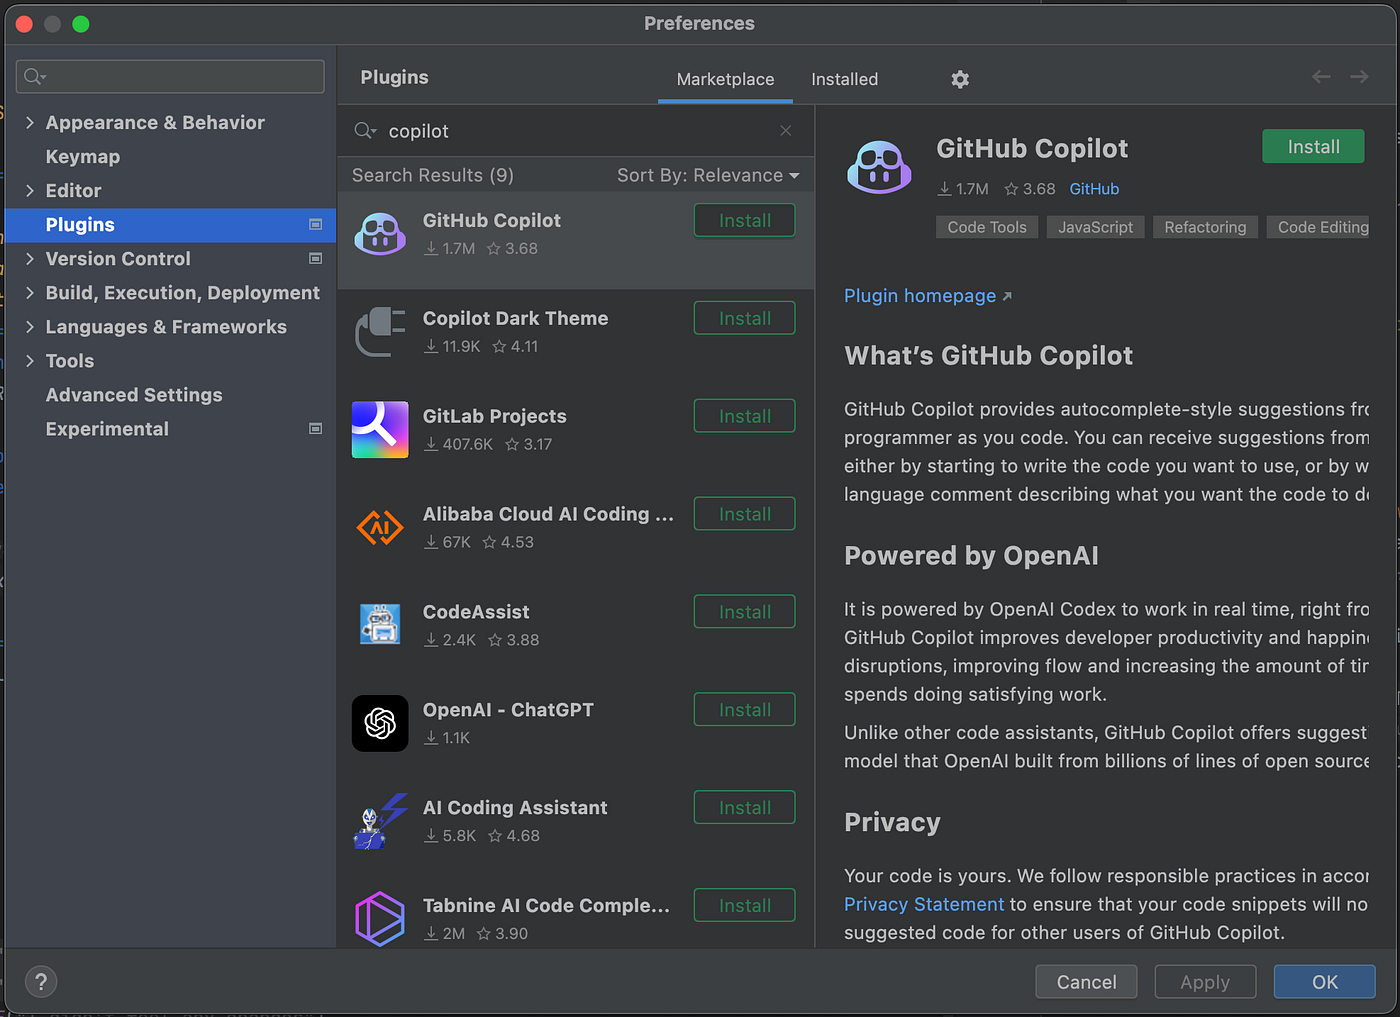Open the Sort By Relevance dropdown
The image size is (1400, 1017).
coord(708,175)
